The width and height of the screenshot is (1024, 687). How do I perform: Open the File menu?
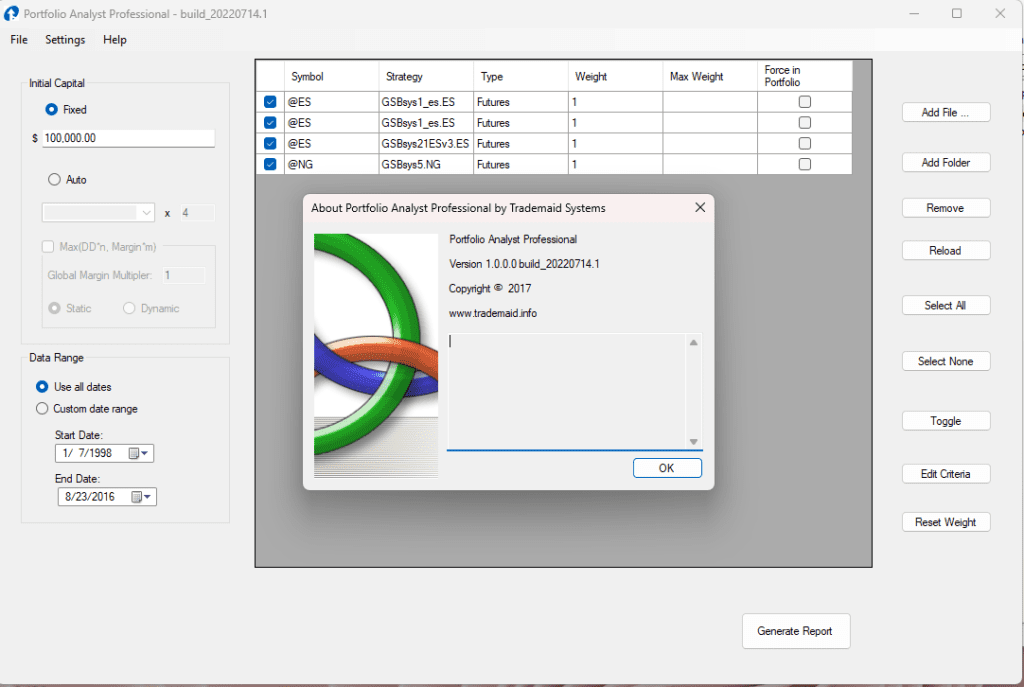pos(19,40)
